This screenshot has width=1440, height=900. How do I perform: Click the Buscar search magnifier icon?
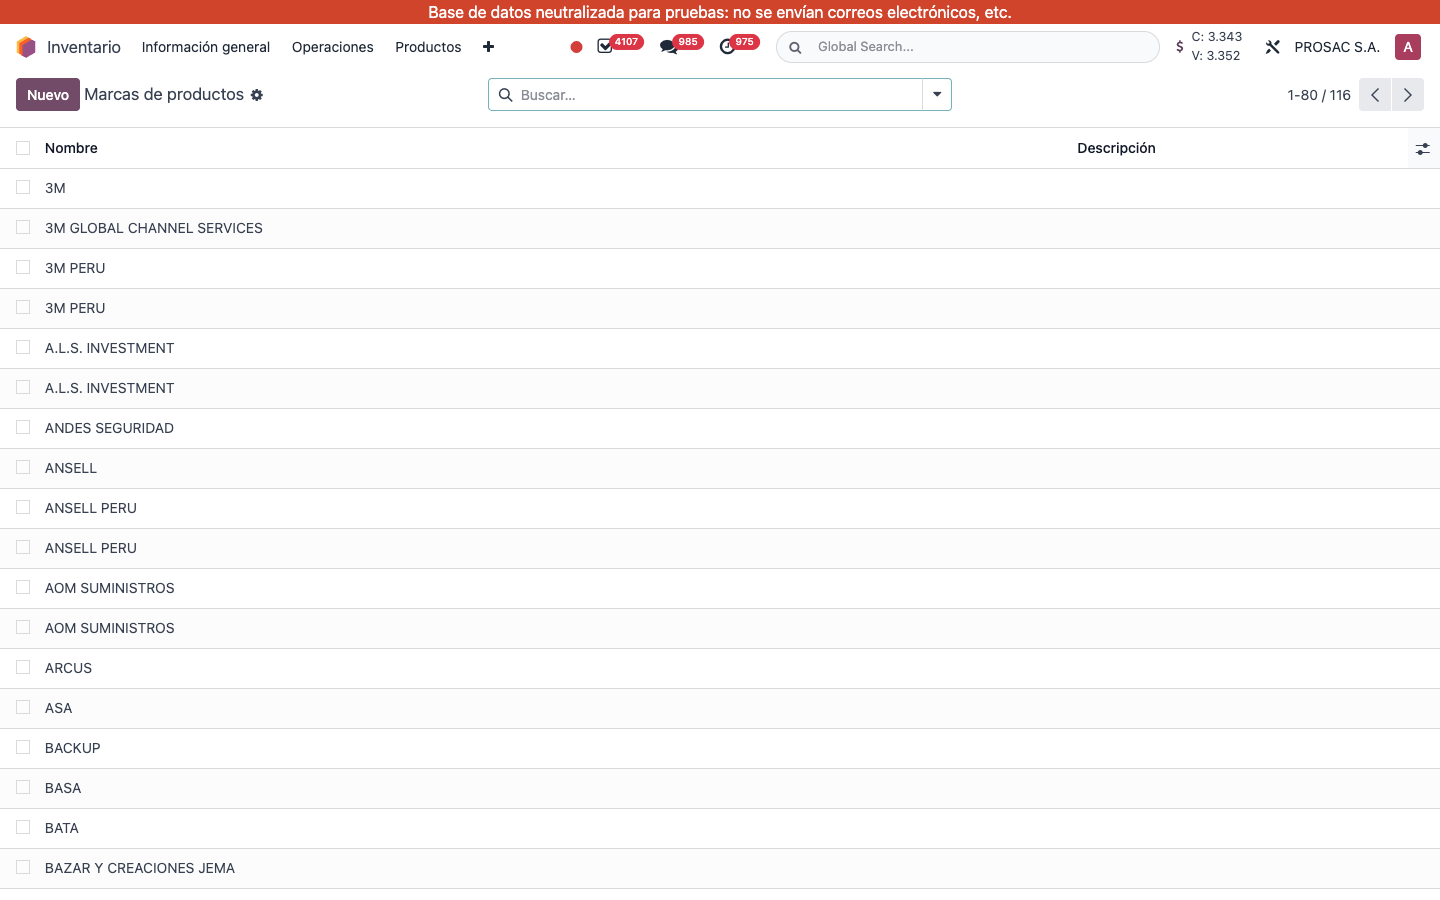coord(506,95)
